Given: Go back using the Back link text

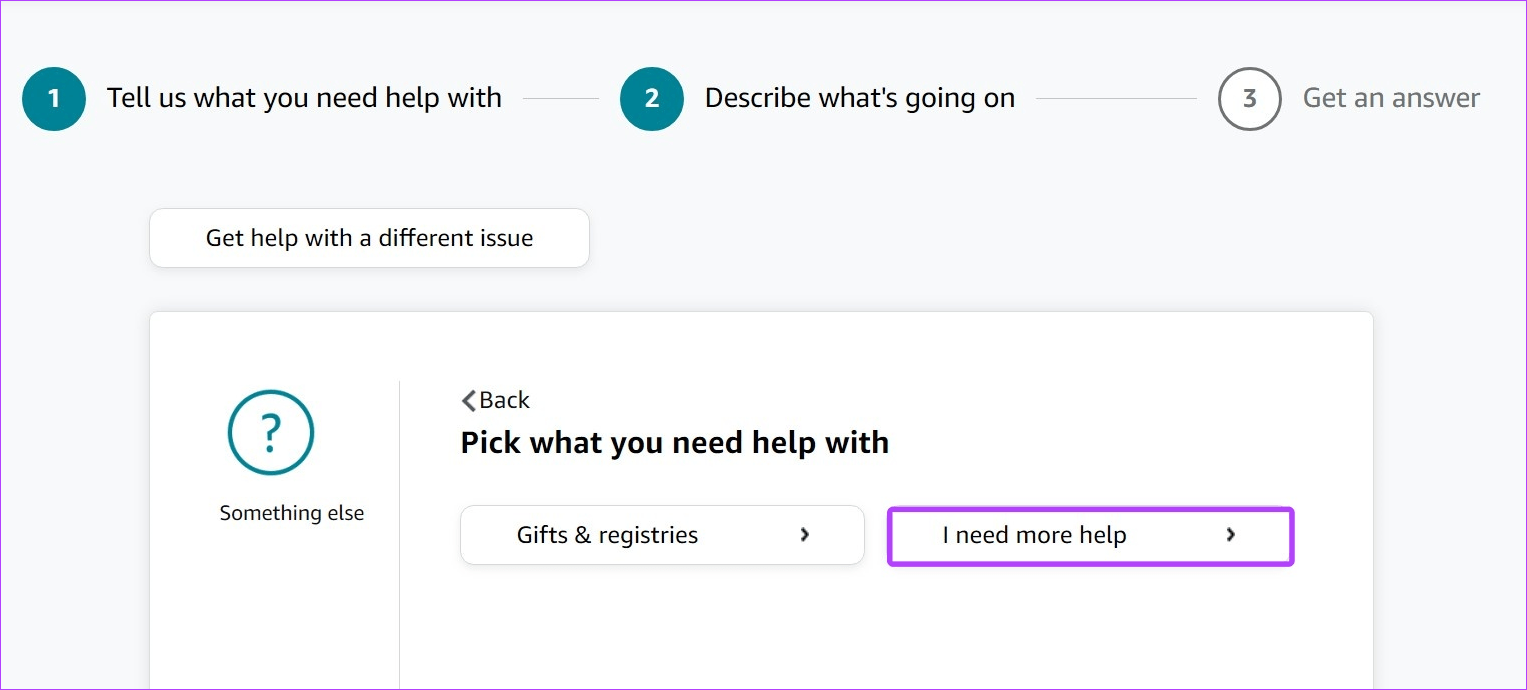Looking at the screenshot, I should (x=505, y=400).
